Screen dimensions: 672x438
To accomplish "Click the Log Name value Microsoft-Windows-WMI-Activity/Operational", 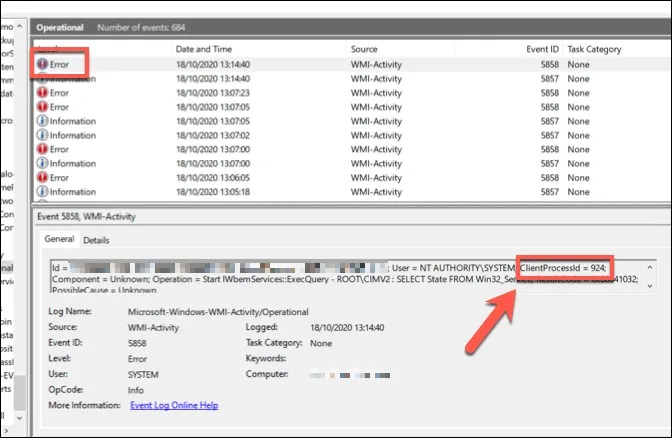I will click(218, 312).
